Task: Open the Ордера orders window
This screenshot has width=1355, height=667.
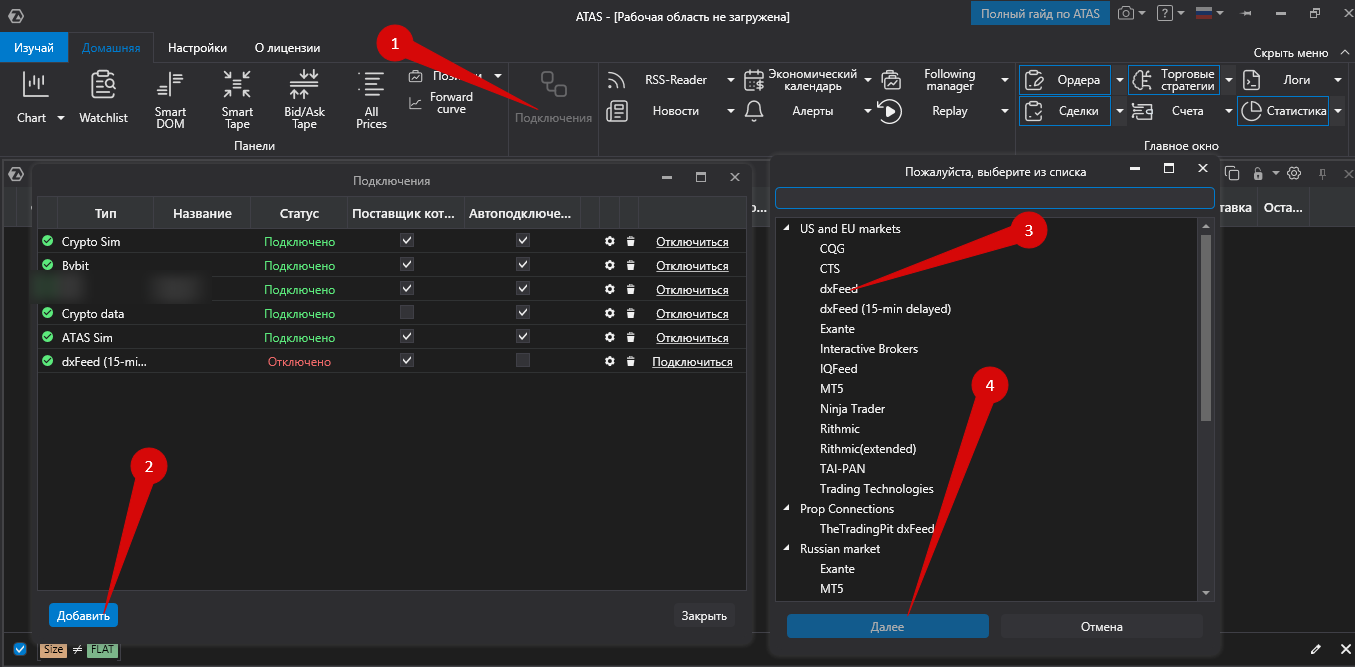Action: pyautogui.click(x=1065, y=80)
